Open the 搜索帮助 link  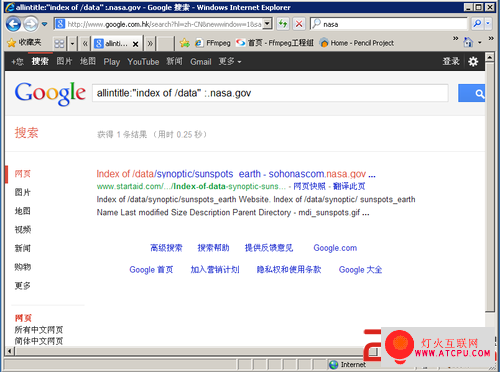click(213, 248)
